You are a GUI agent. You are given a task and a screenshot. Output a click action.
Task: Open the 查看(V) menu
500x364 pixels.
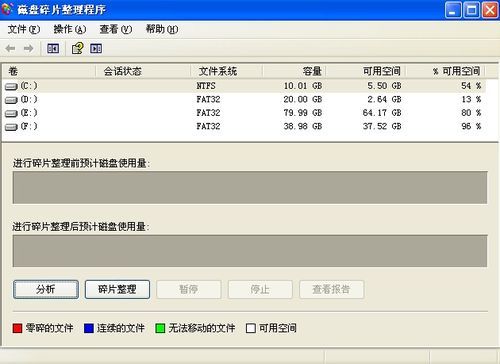116,29
